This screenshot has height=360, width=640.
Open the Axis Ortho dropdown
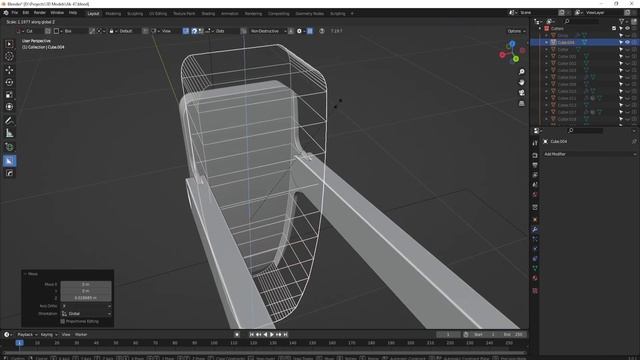click(86, 306)
